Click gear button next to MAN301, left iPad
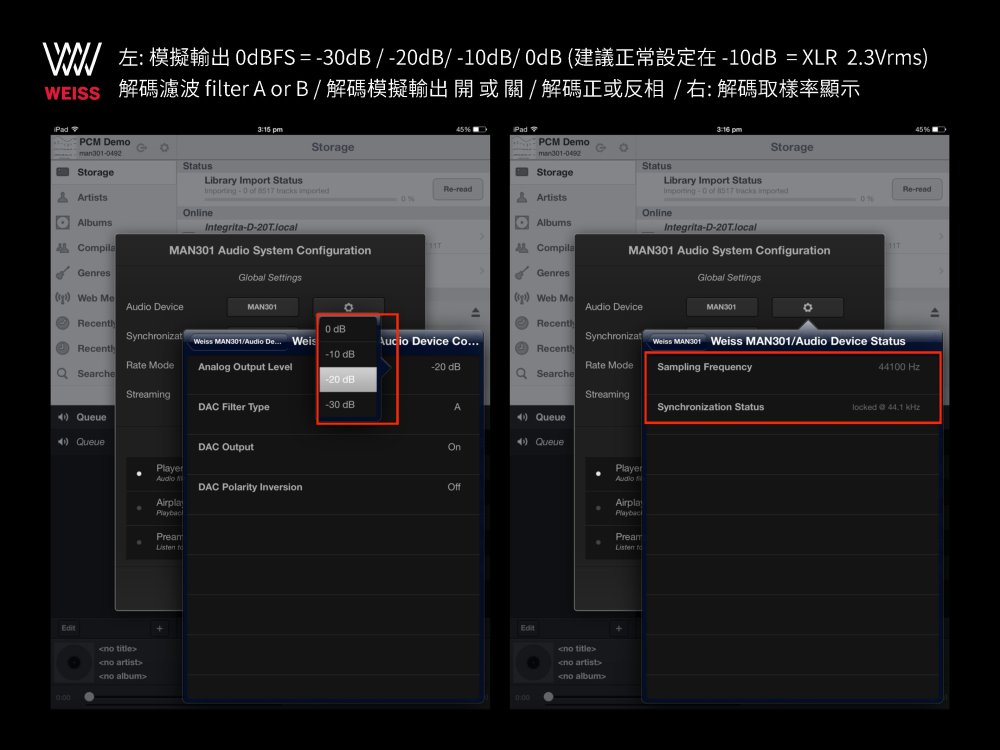This screenshot has width=1000, height=750. point(348,307)
